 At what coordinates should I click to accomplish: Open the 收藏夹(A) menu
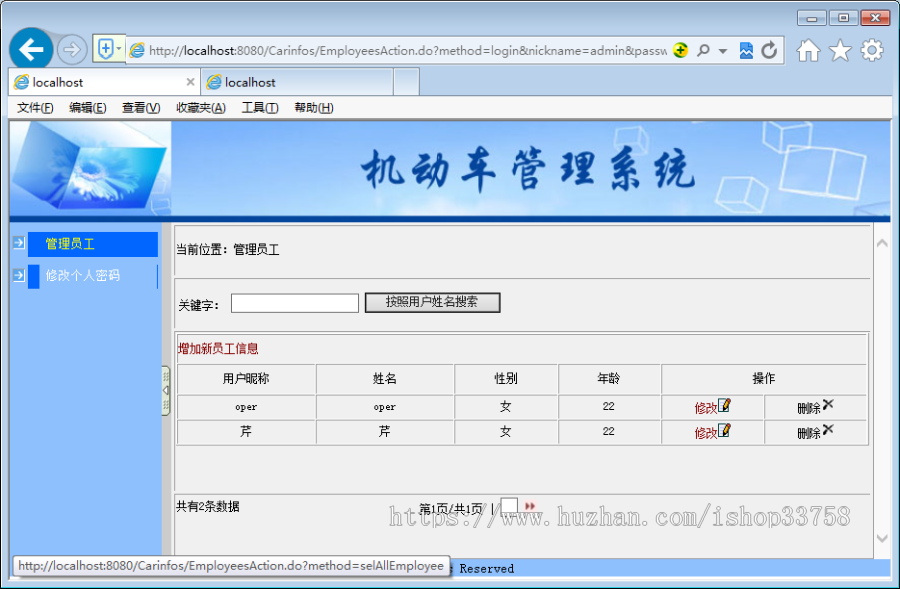click(x=201, y=107)
